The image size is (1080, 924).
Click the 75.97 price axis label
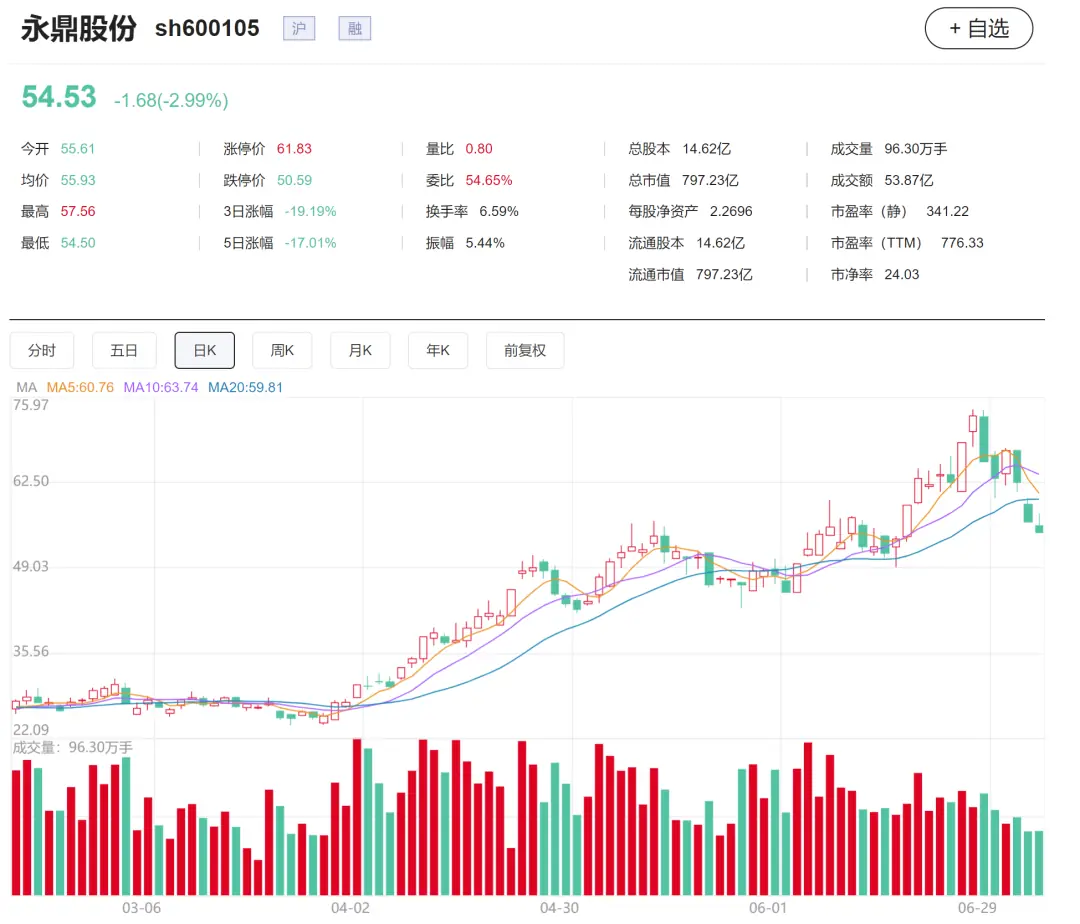pos(31,405)
